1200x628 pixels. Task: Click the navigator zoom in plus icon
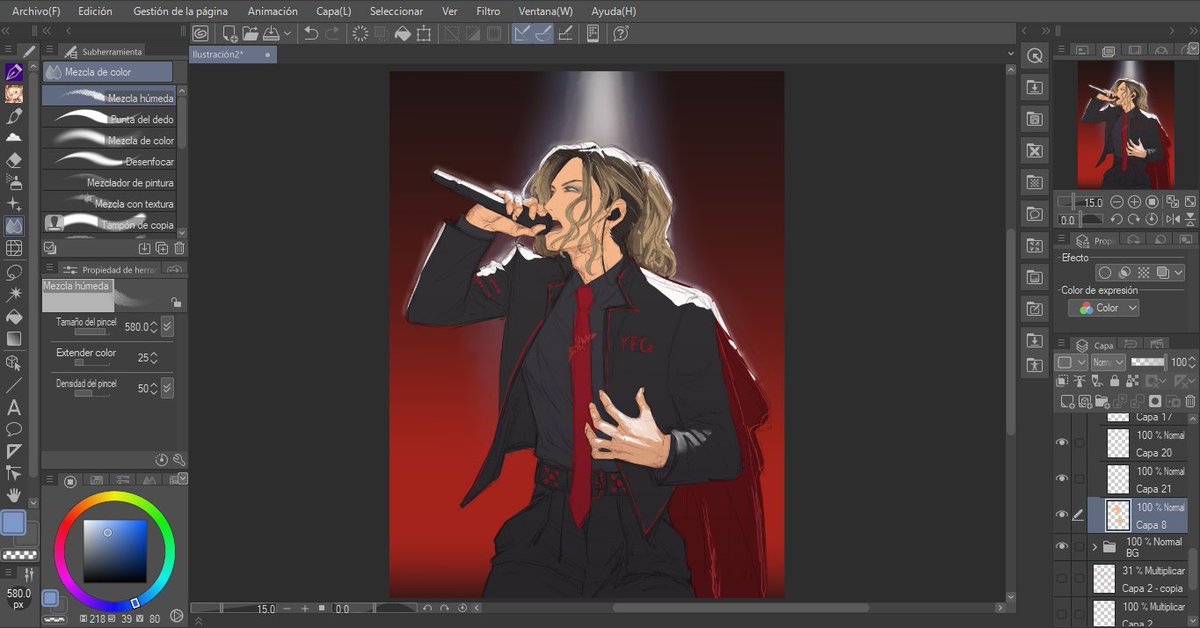[1136, 202]
